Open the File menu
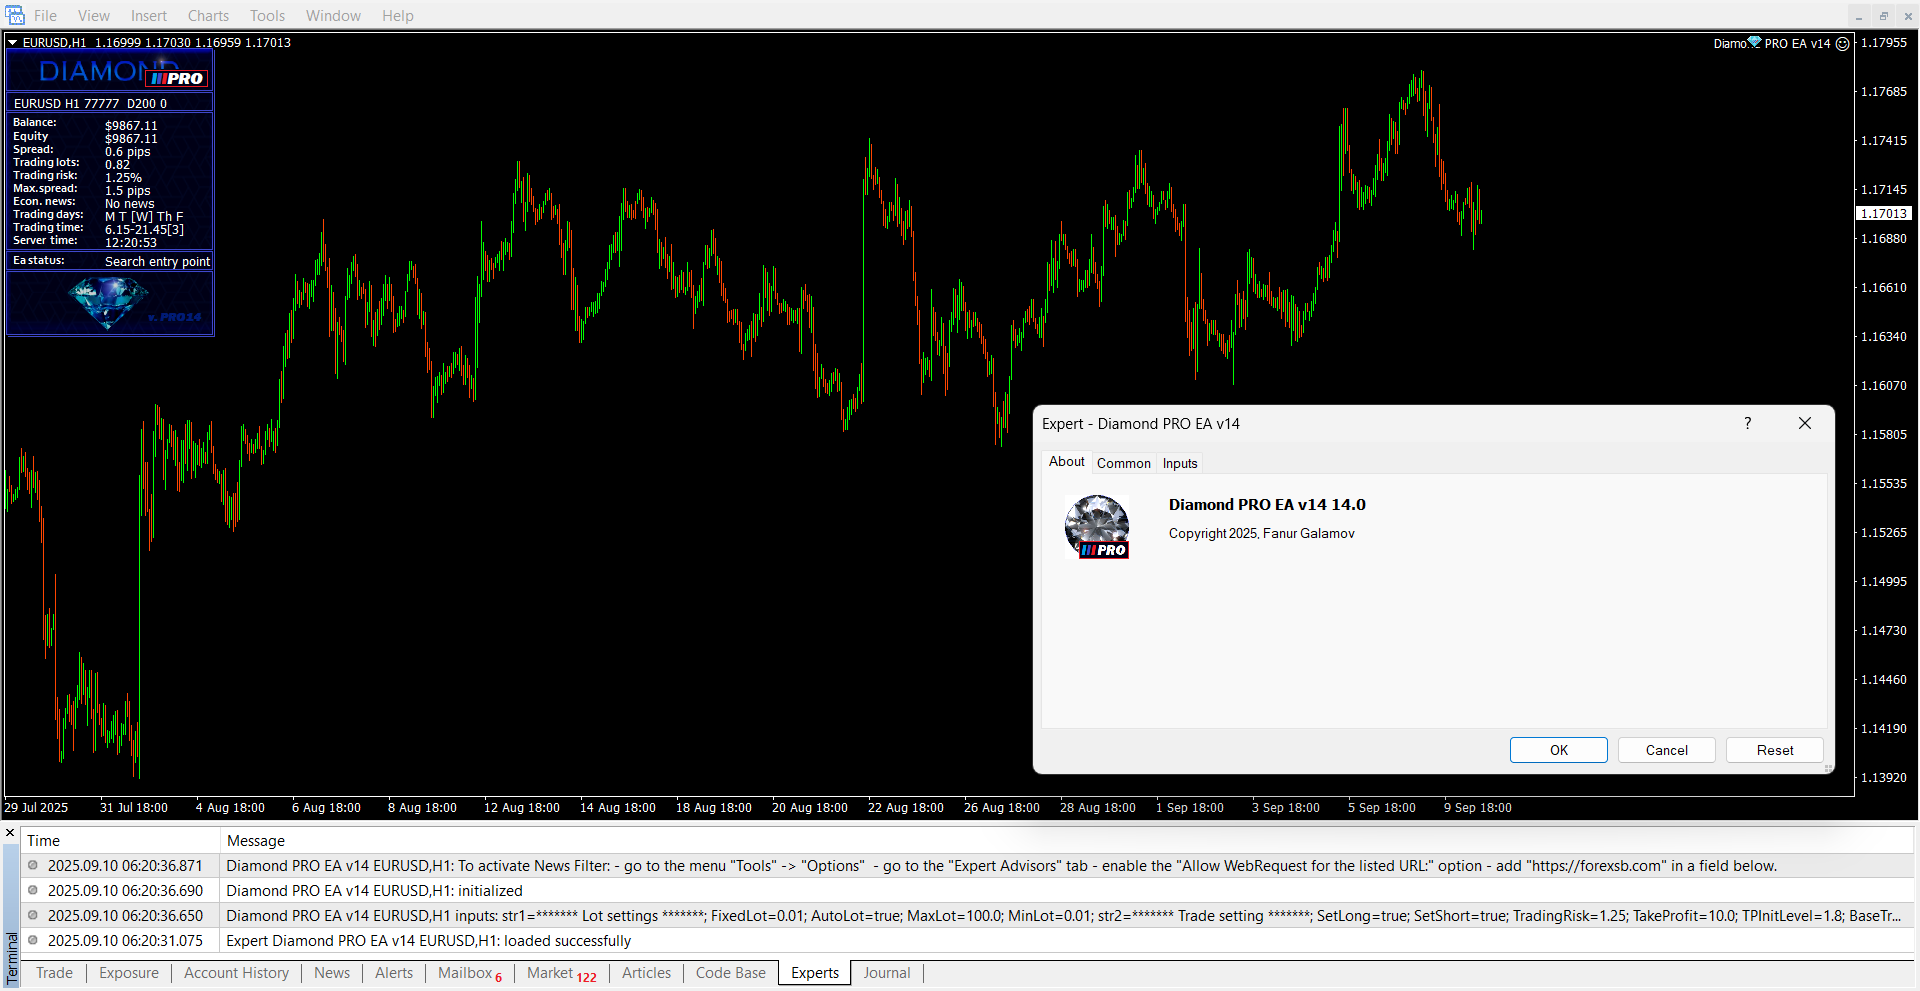This screenshot has width=1920, height=991. [x=46, y=16]
